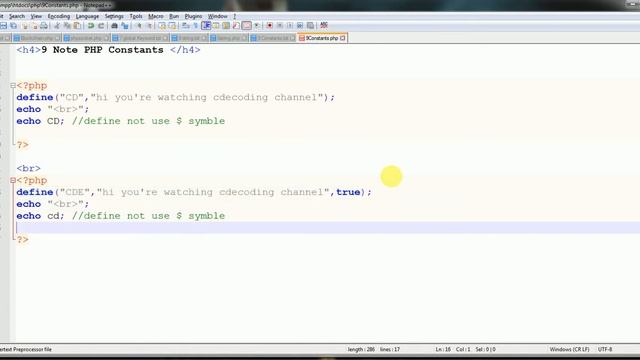The image size is (640, 360).
Task: Open Find using the binoculars icon
Action: tap(114, 26)
